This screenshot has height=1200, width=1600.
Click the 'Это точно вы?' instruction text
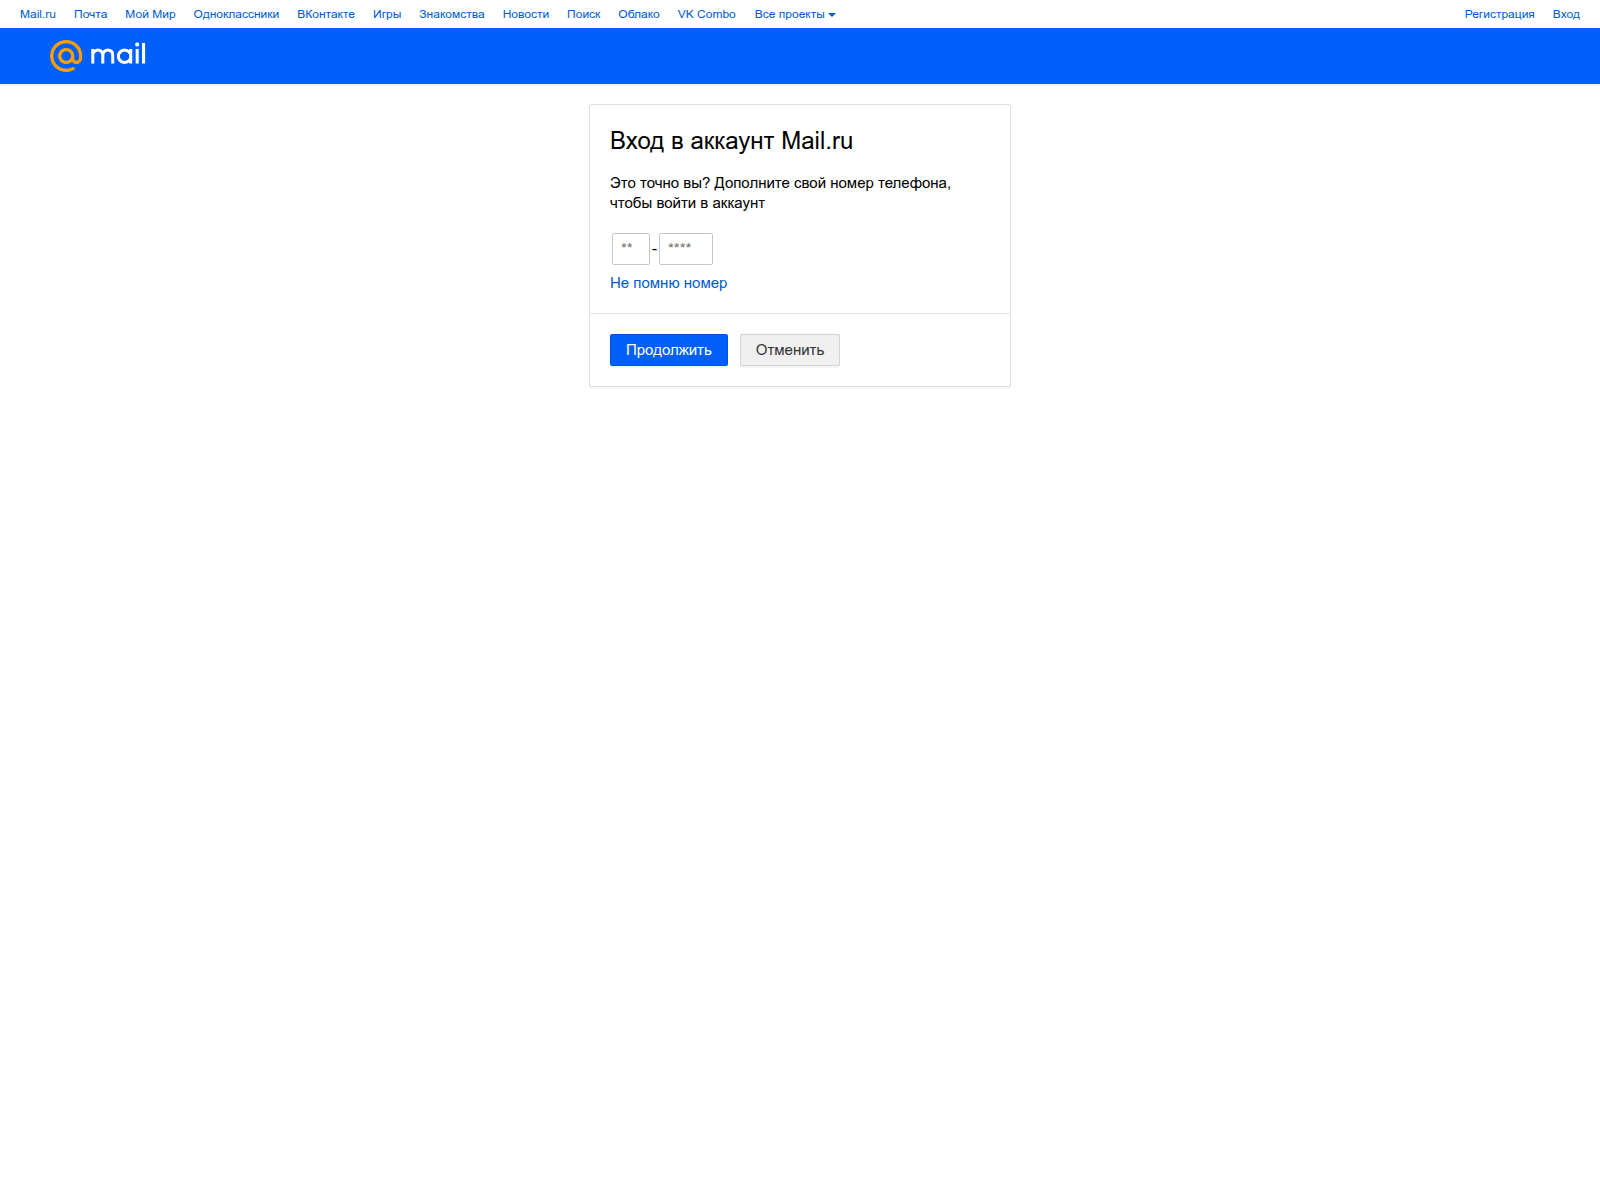click(x=780, y=193)
